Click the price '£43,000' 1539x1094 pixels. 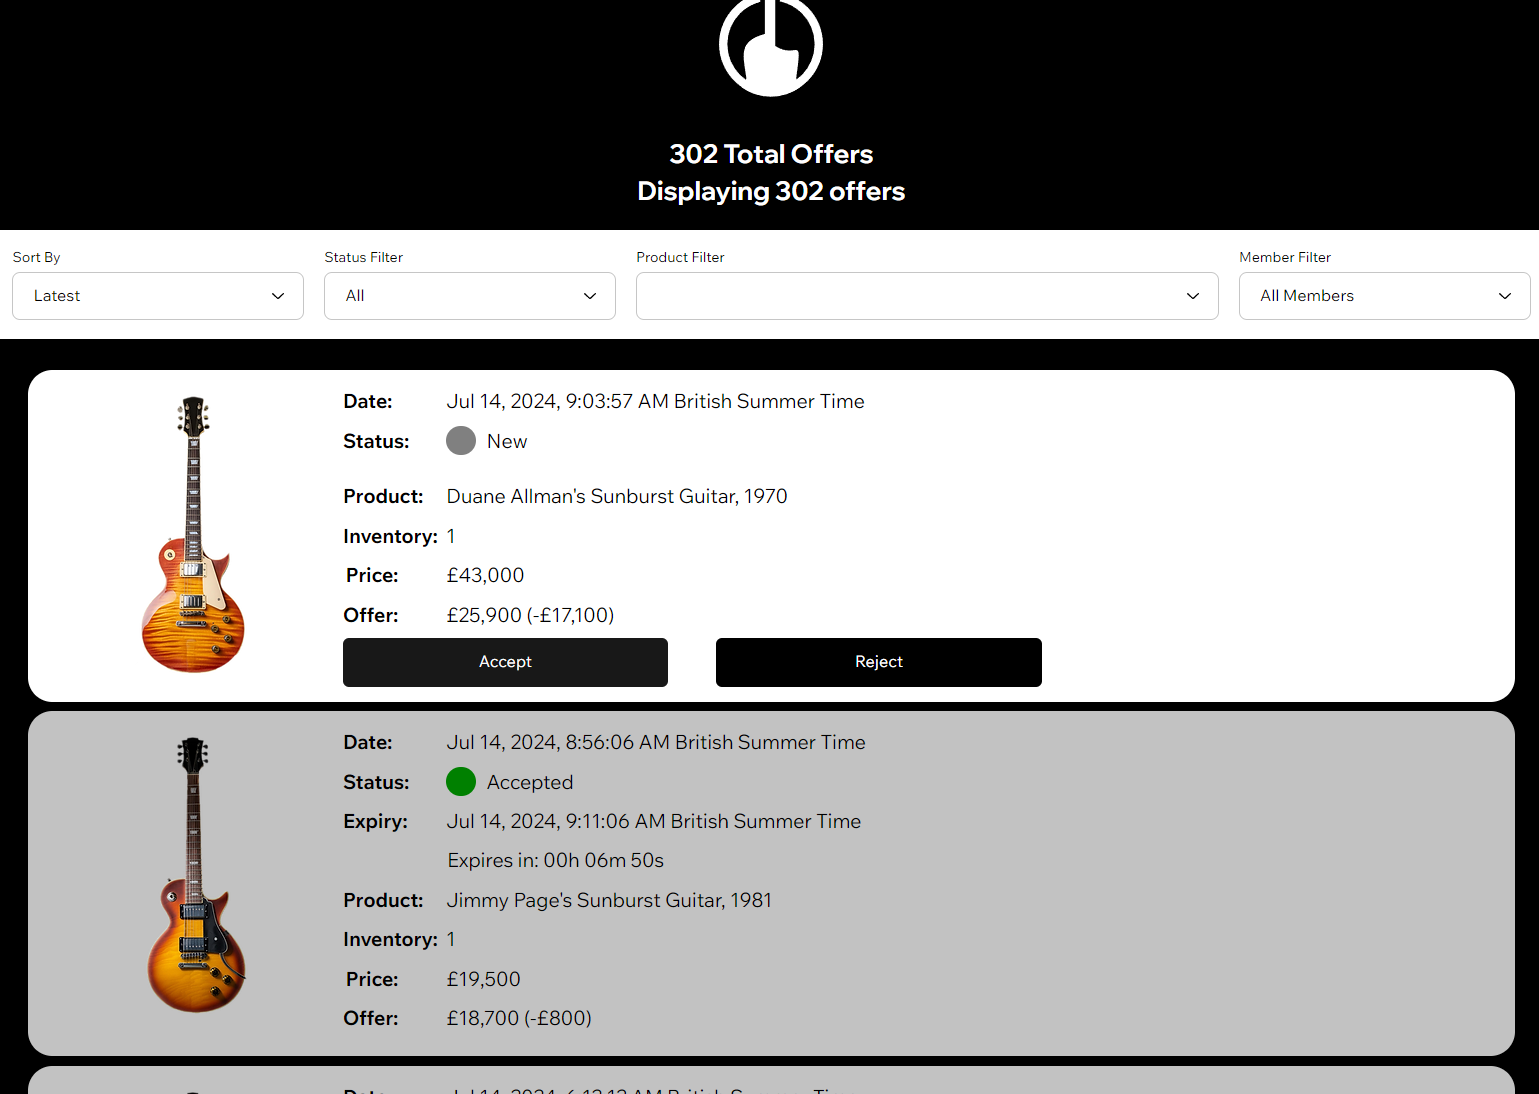click(x=485, y=575)
